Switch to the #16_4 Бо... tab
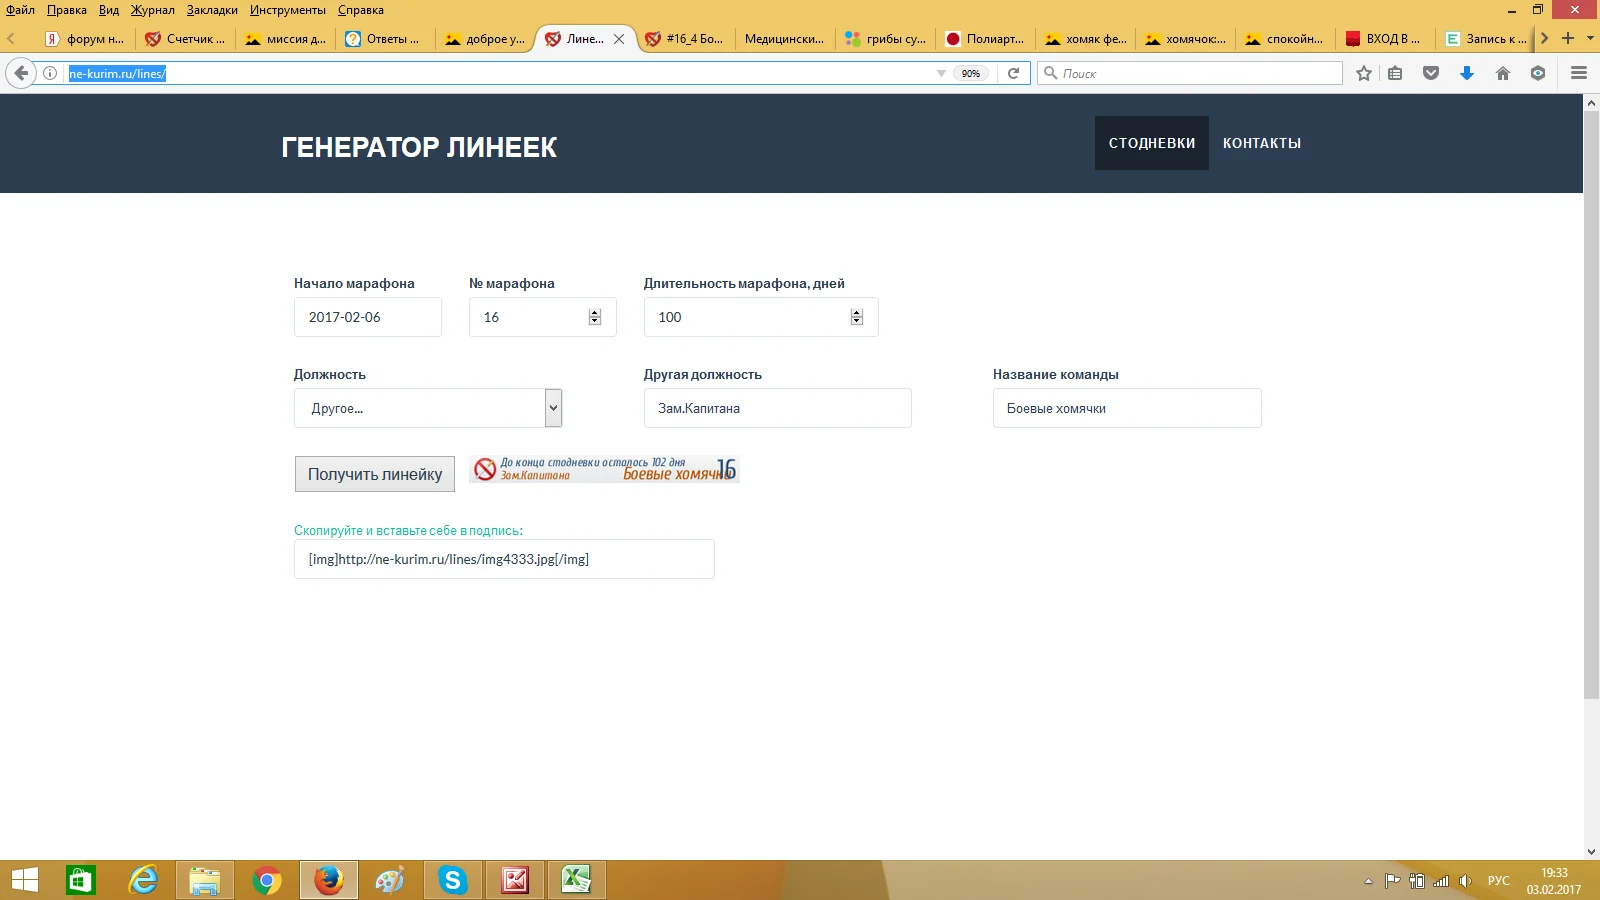 coord(685,39)
